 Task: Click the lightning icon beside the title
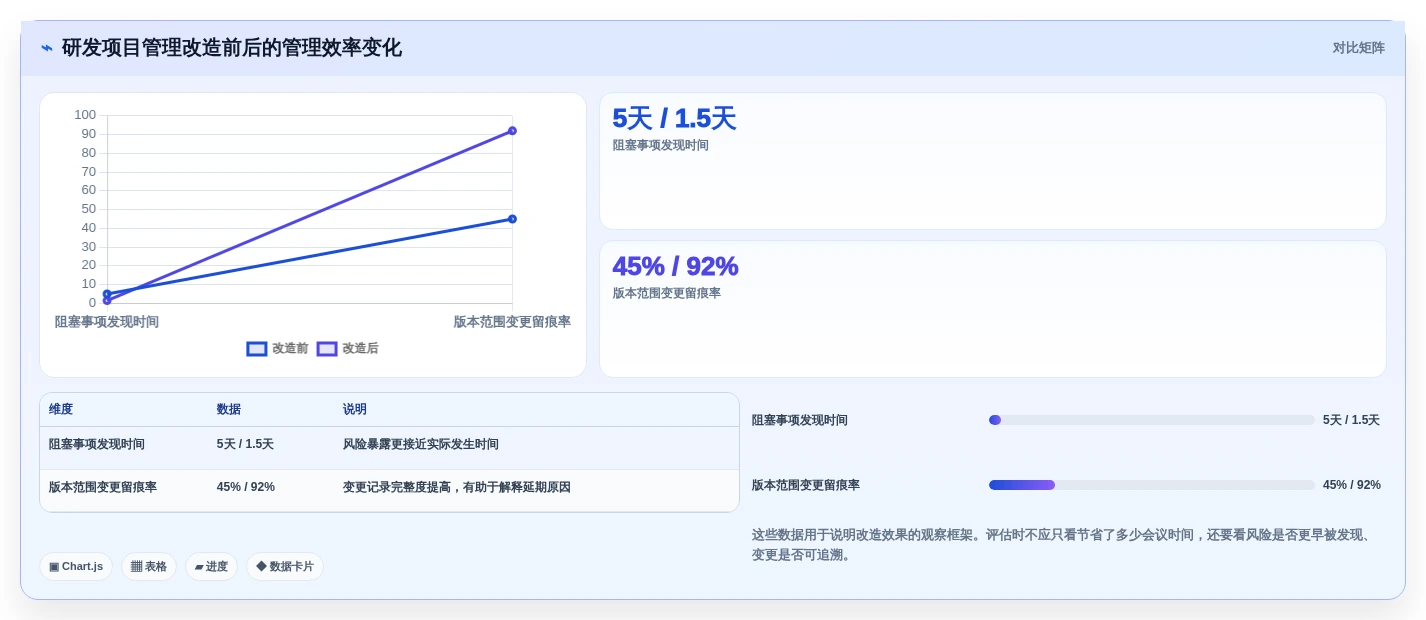[x=47, y=48]
